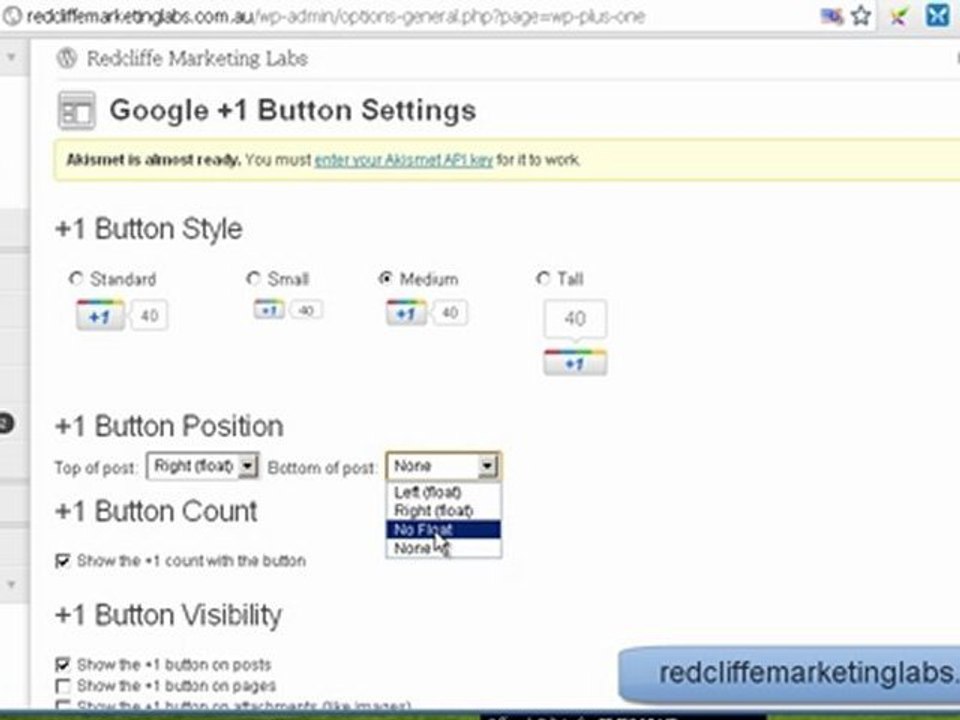Open the Top of post position dropdown
This screenshot has height=720, width=960.
203,467
